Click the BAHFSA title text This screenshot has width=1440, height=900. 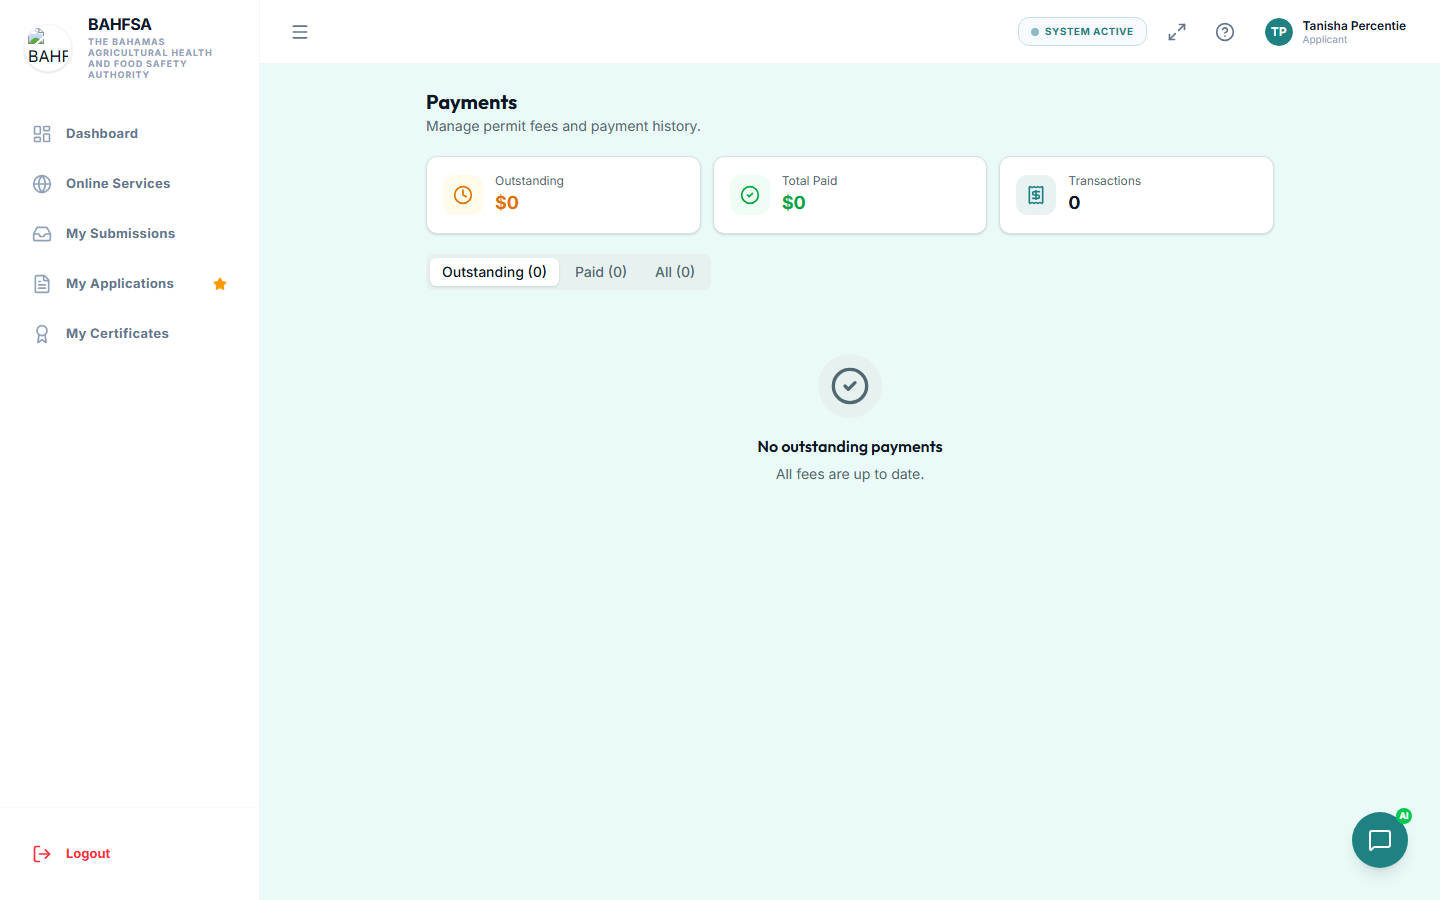[x=120, y=24]
